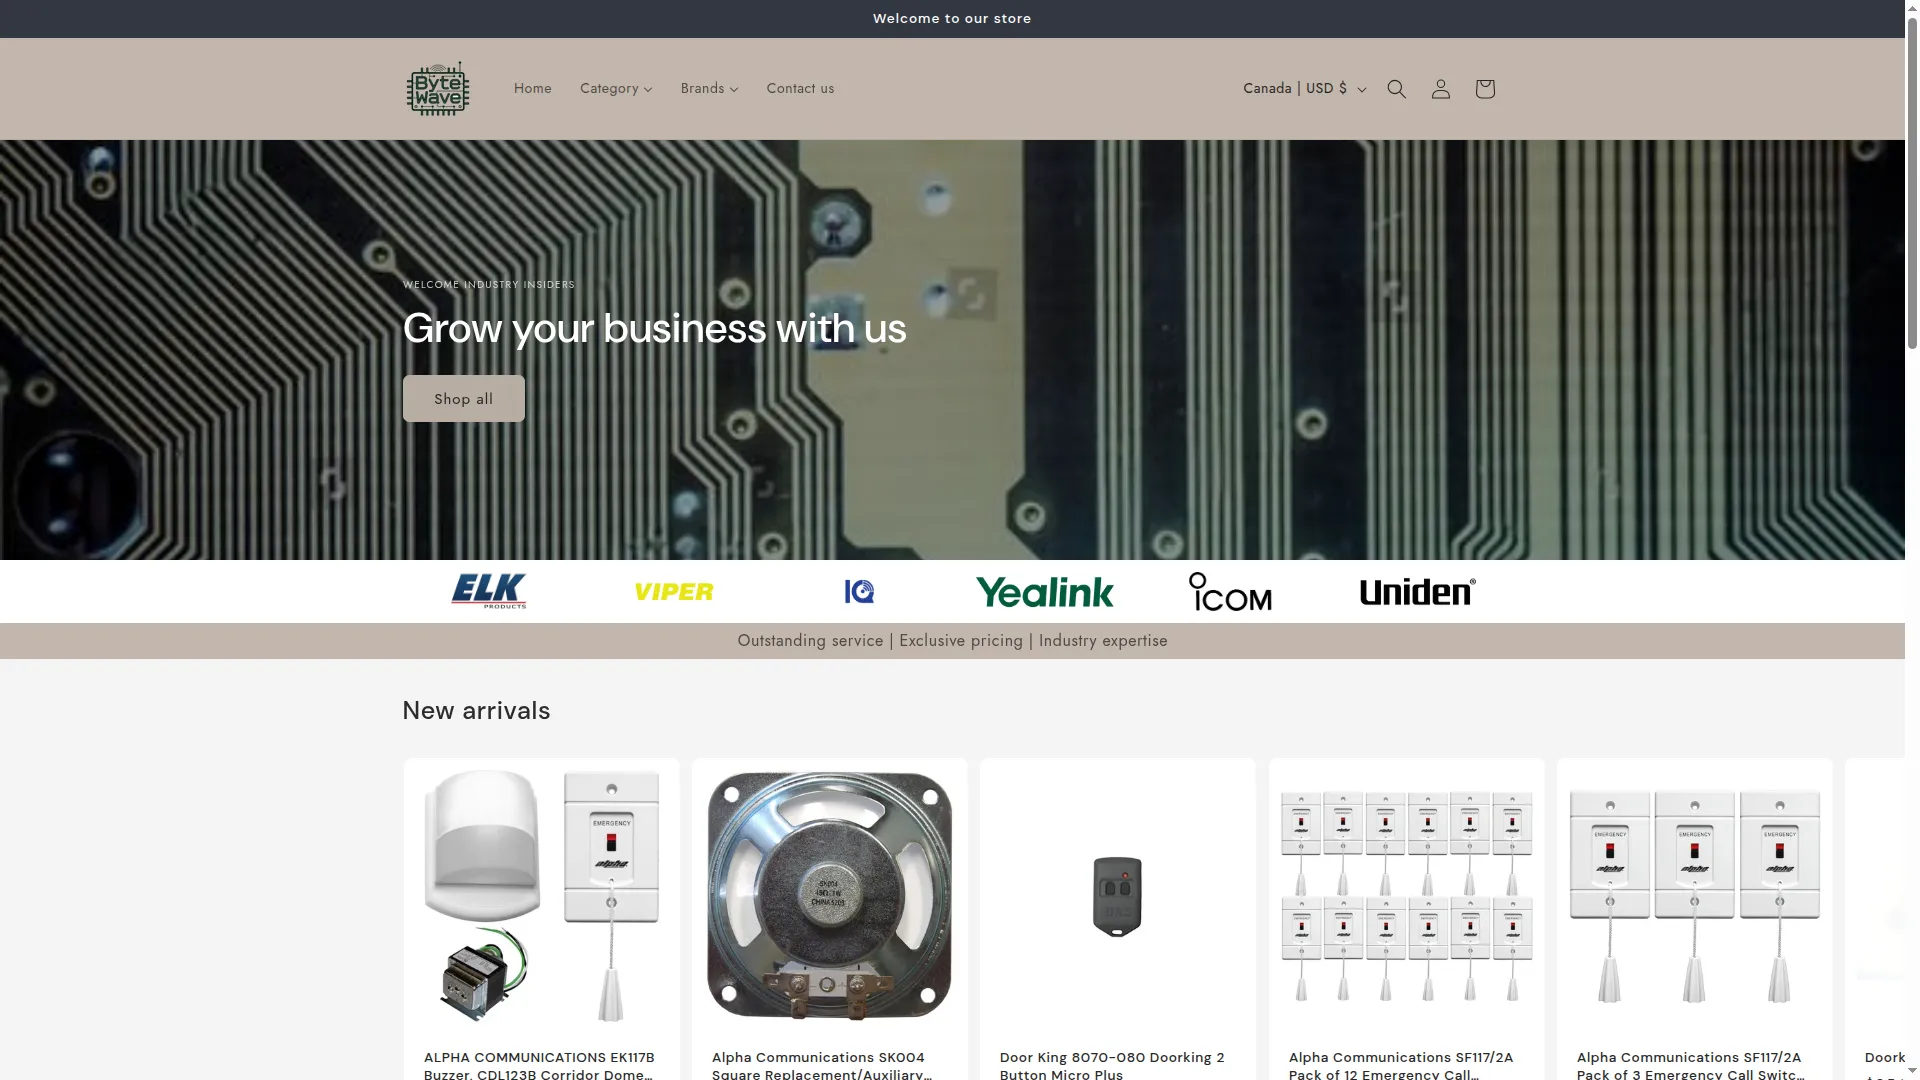The height and width of the screenshot is (1080, 1920).
Task: Open the SF117/2A Pack of 3 link
Action: [1690, 1065]
